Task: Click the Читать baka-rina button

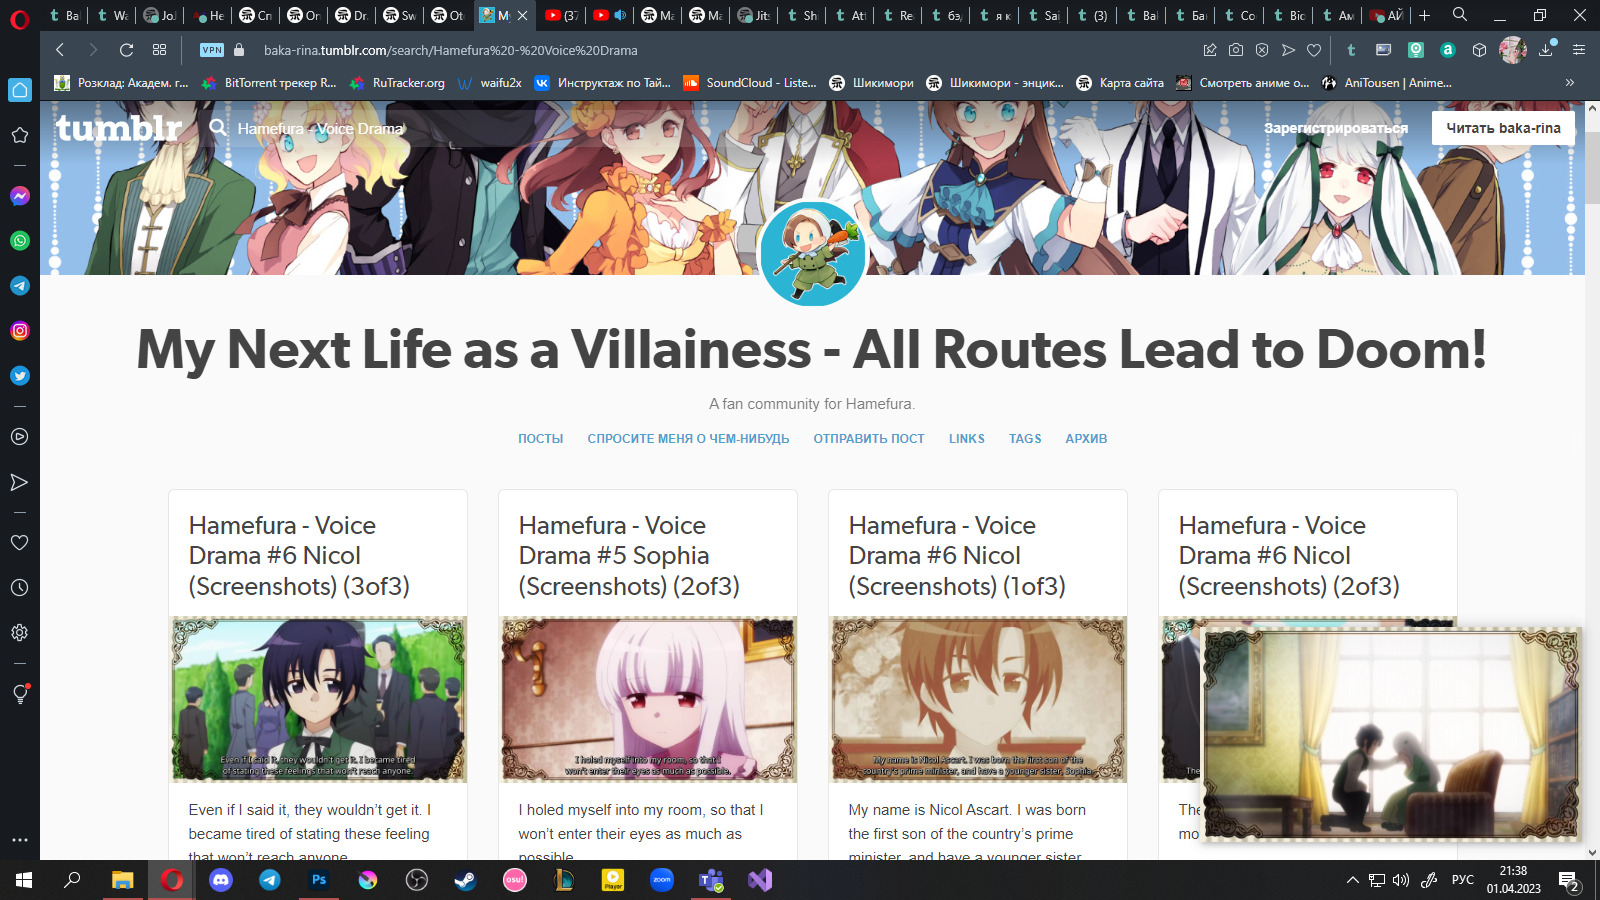Action: click(x=1502, y=128)
